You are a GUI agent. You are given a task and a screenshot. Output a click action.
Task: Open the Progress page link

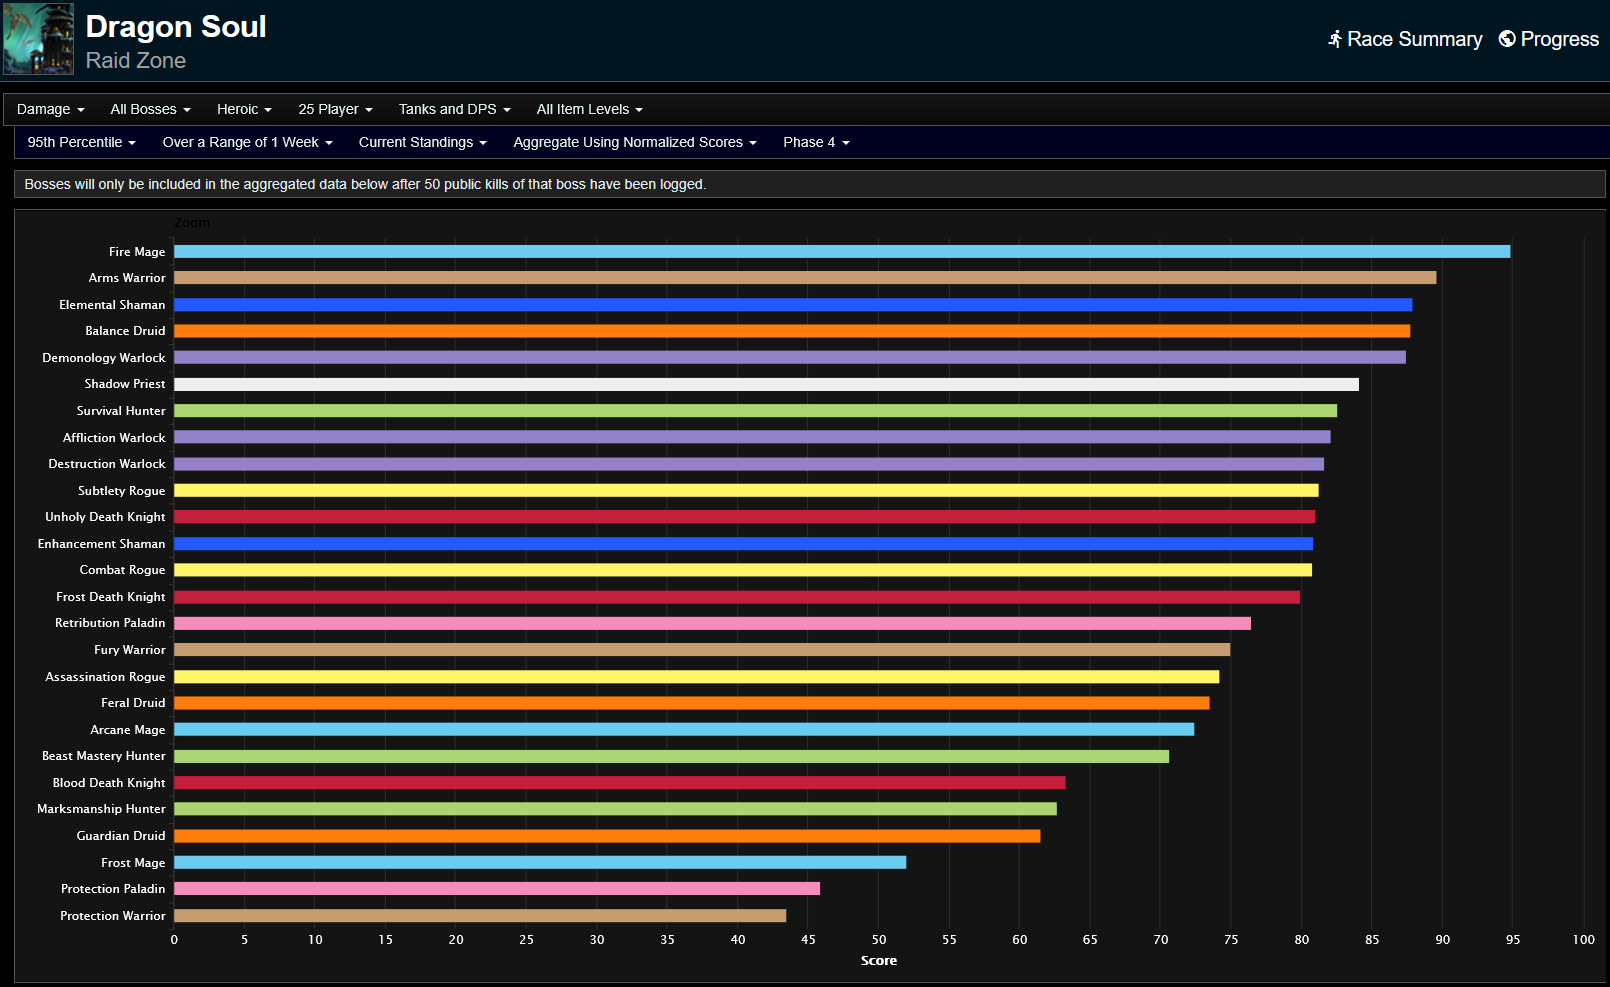tap(1559, 39)
